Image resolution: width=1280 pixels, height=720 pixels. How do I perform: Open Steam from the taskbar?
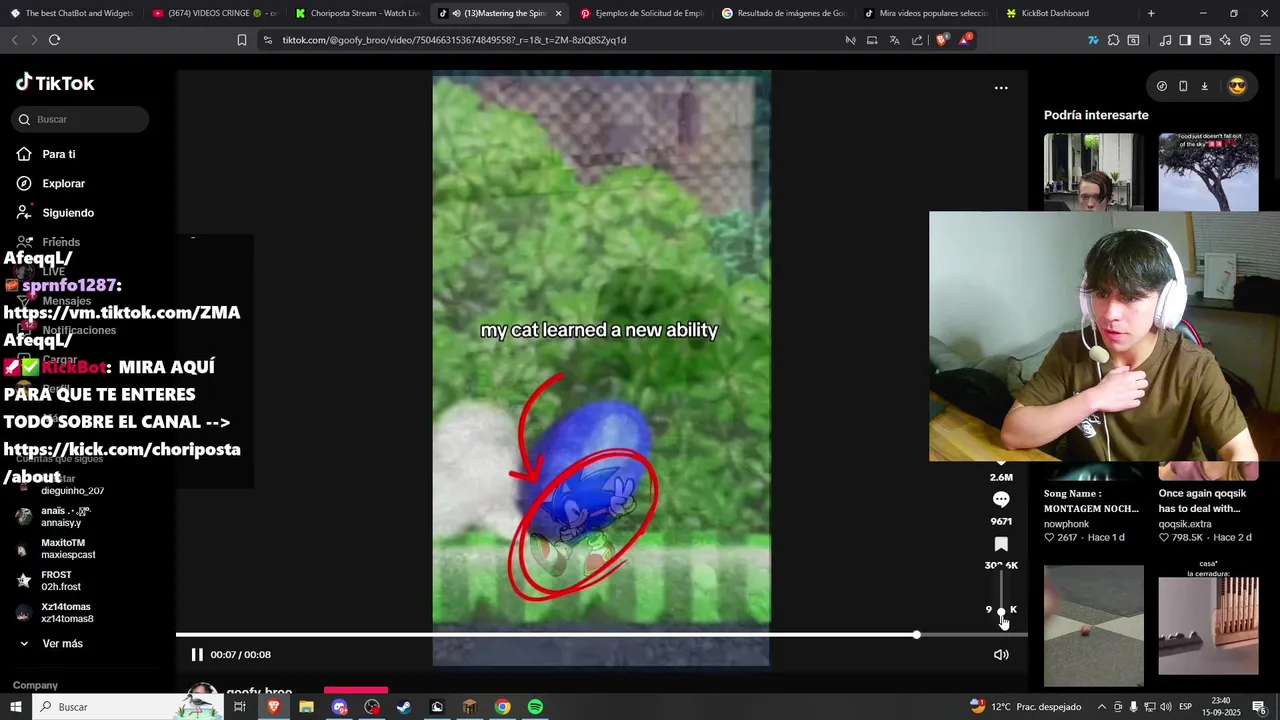pos(404,707)
